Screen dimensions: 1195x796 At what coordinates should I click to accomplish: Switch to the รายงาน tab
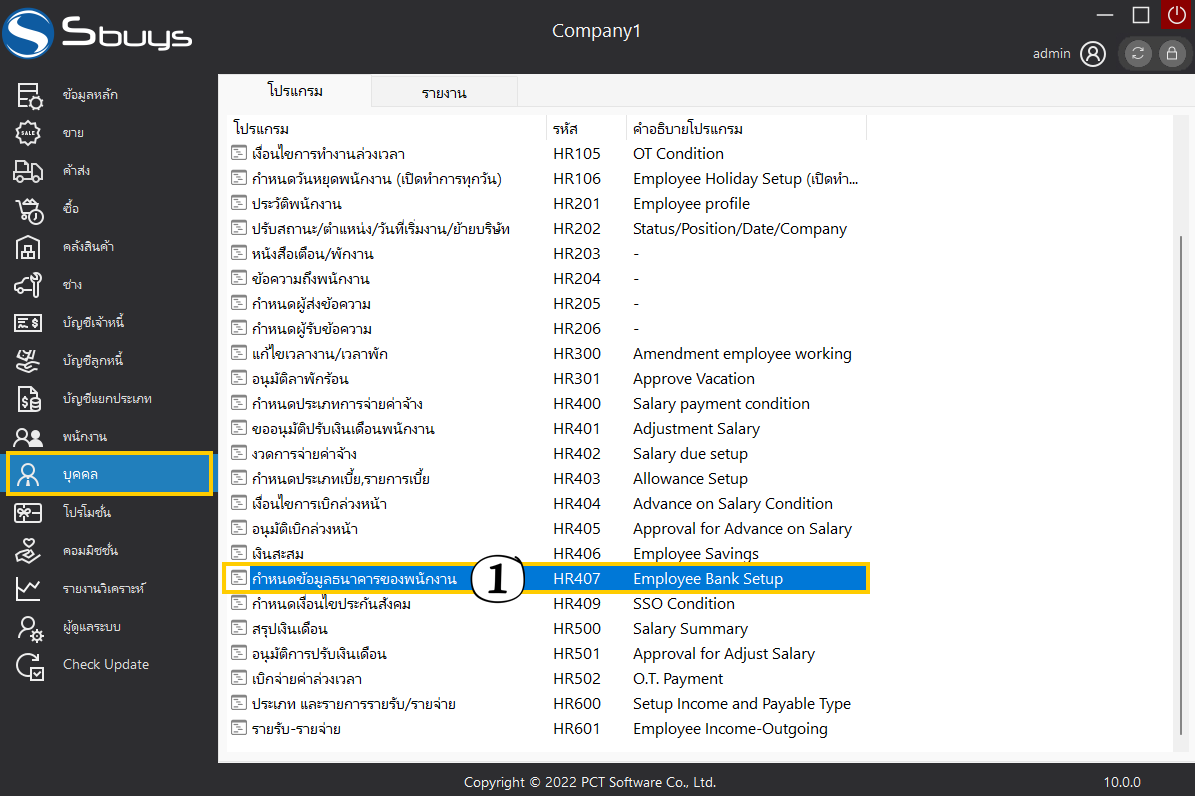[444, 93]
